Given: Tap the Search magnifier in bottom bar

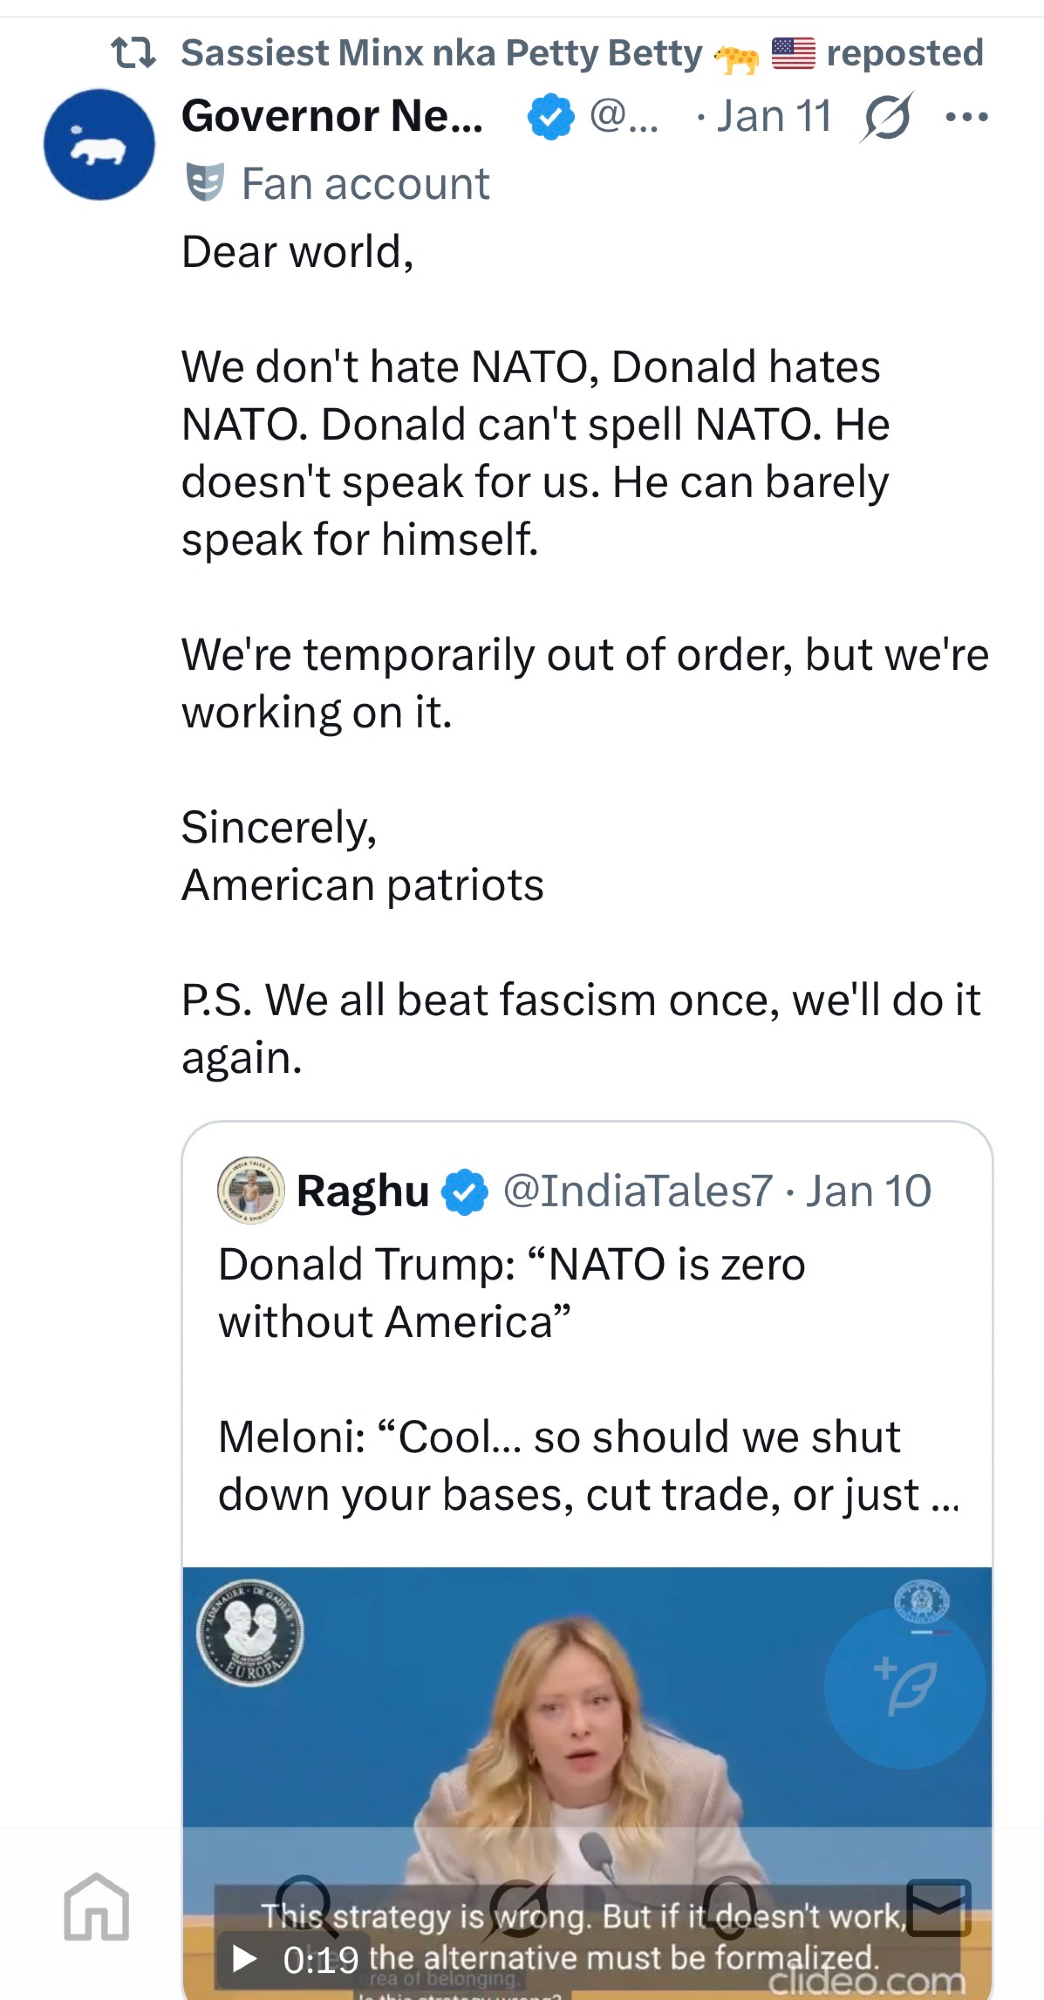Looking at the screenshot, I should [x=305, y=1907].
